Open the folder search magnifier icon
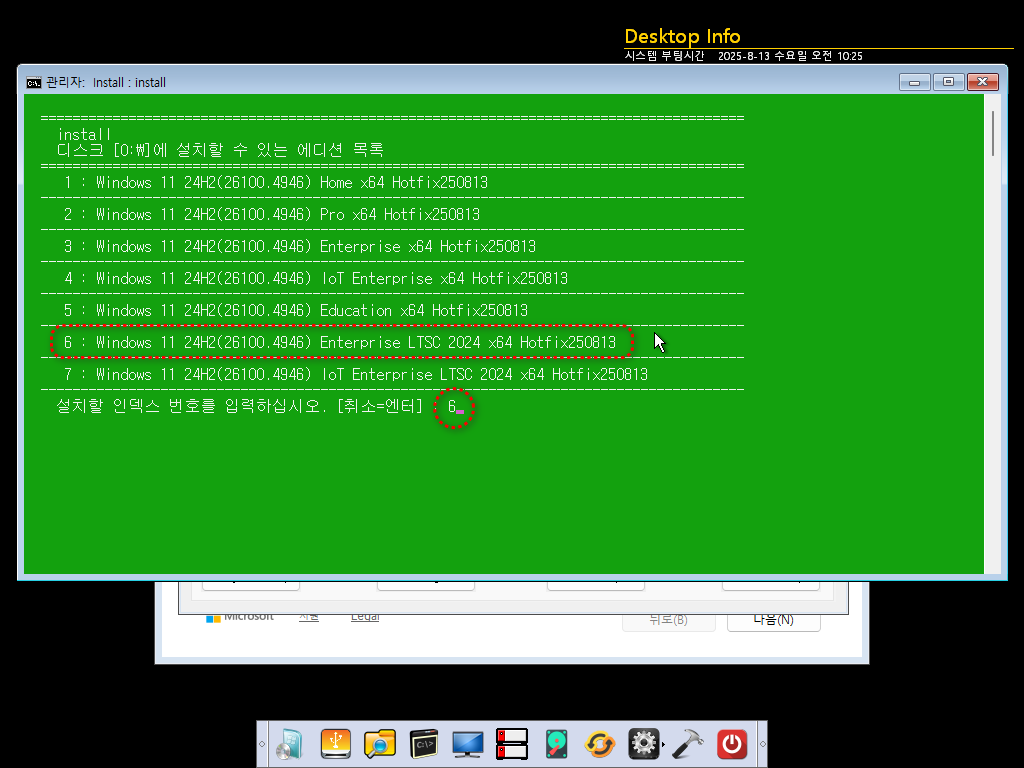The height and width of the screenshot is (768, 1024). click(380, 744)
